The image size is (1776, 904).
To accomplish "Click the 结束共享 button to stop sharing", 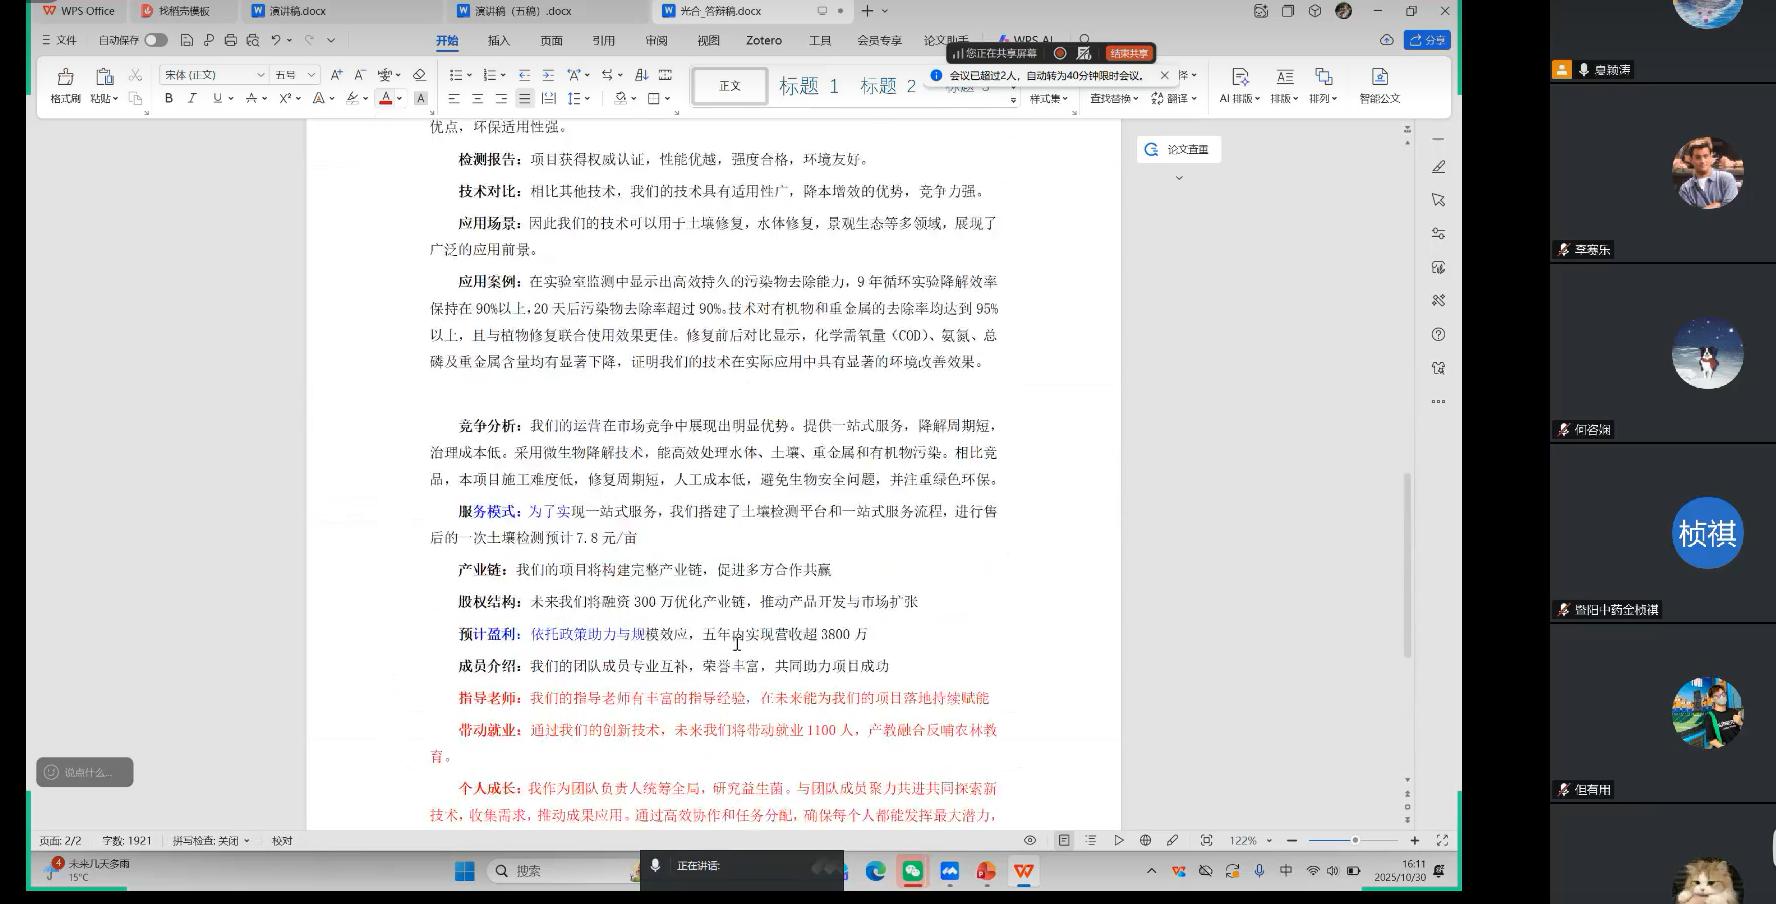I will 1128,53.
